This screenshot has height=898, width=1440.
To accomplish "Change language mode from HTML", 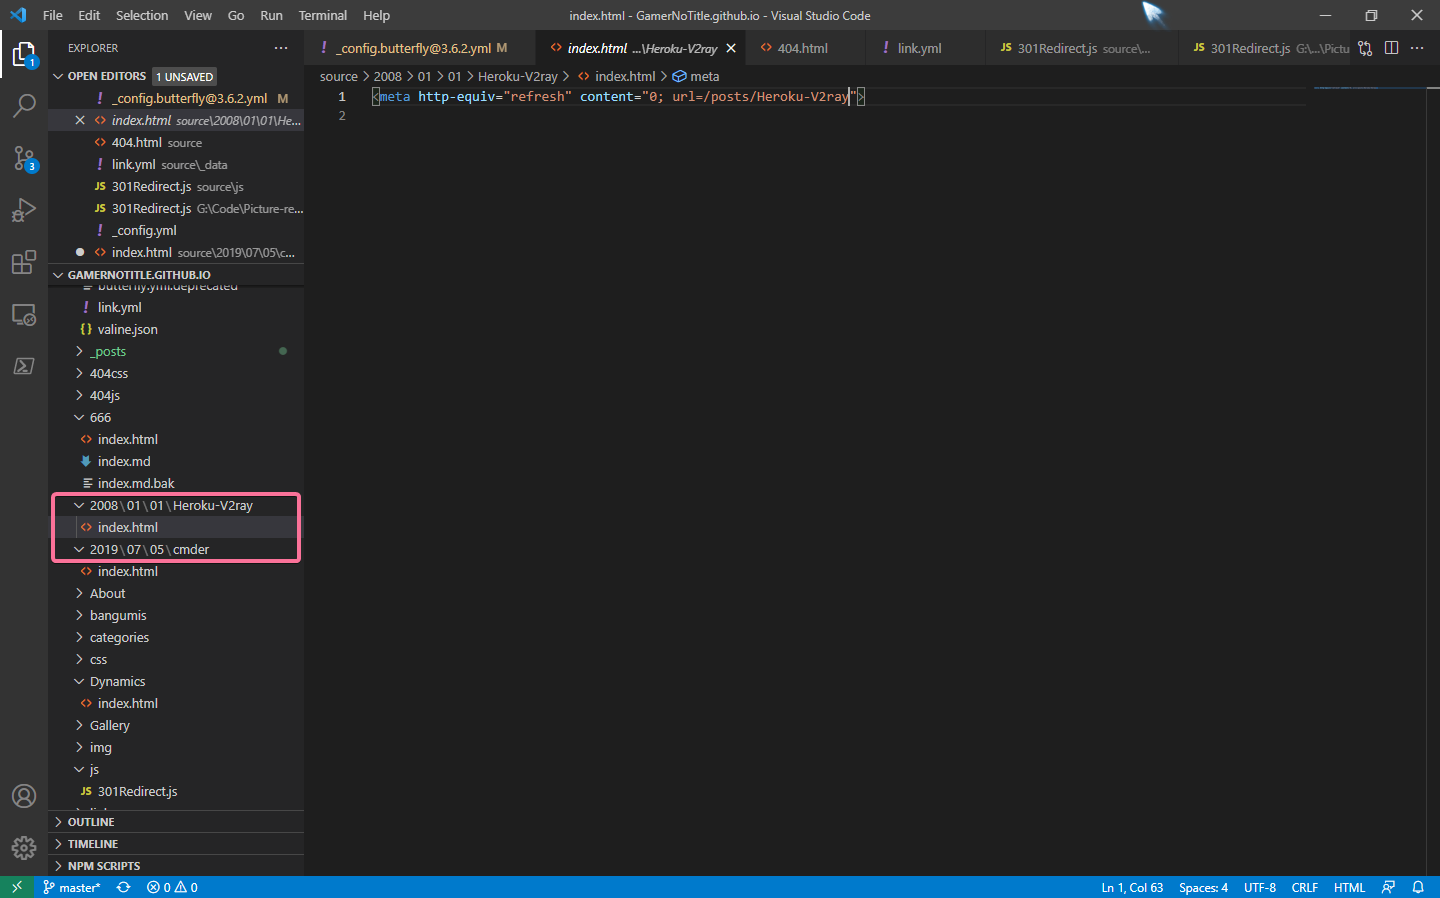I will click(x=1349, y=887).
